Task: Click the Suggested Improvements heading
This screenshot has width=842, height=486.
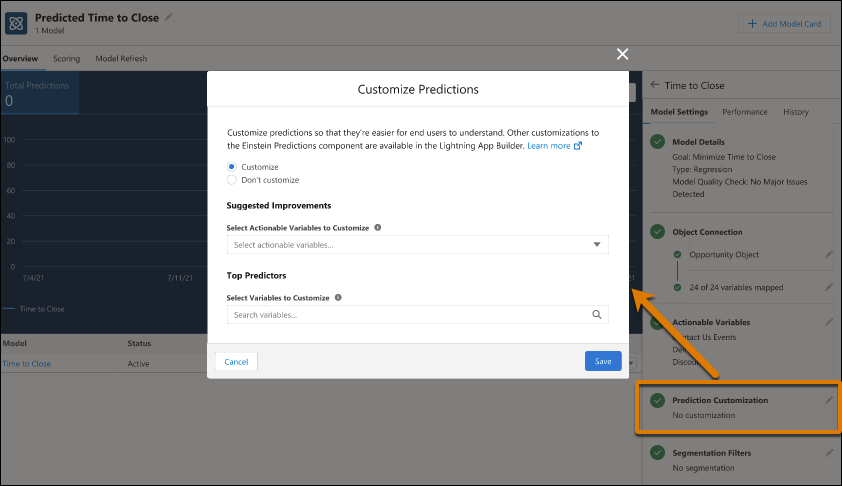Action: click(279, 205)
